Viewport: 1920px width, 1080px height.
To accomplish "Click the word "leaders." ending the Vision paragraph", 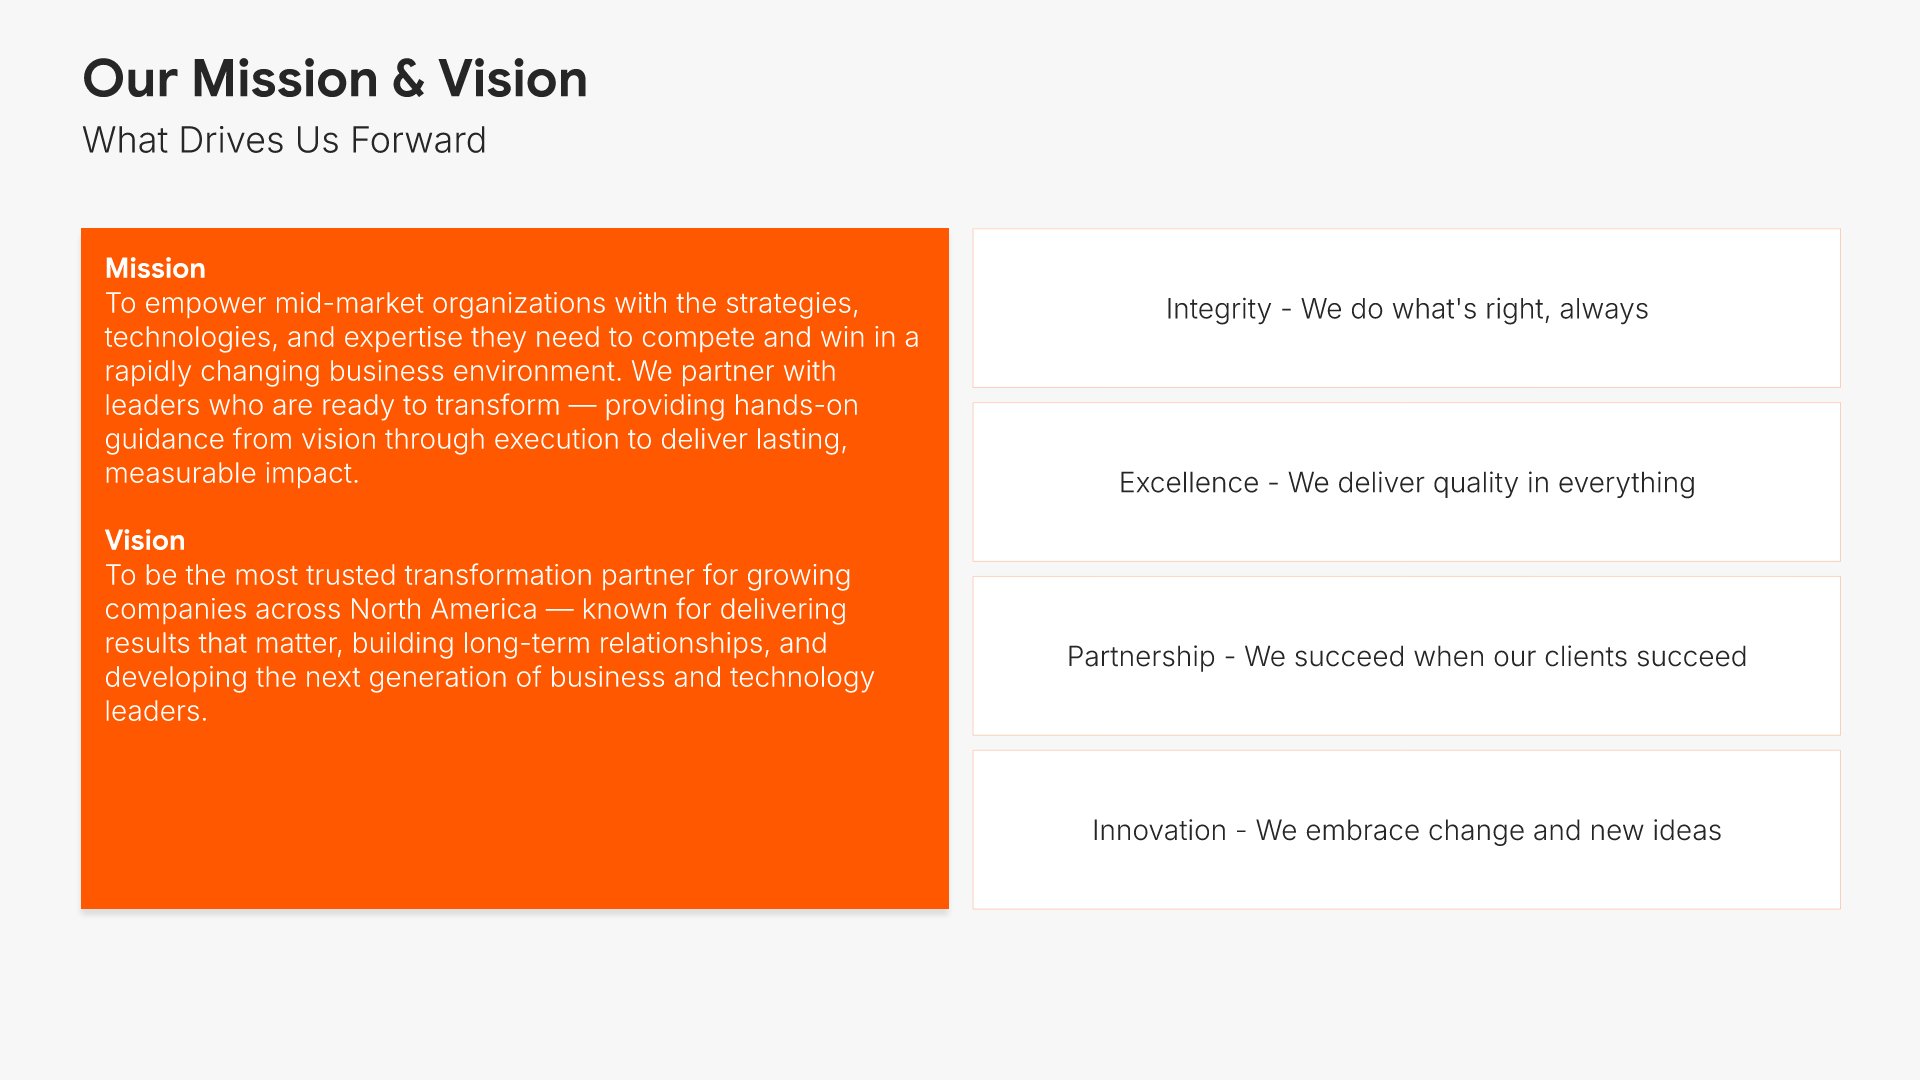I will click(x=156, y=711).
